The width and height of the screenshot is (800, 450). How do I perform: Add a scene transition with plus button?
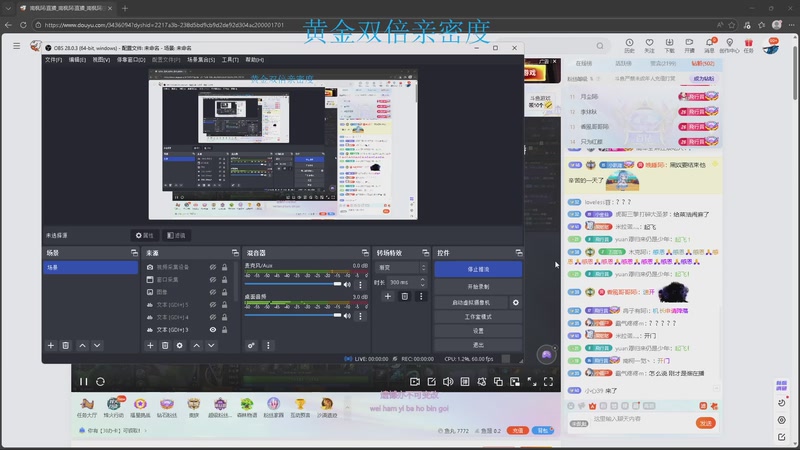[388, 296]
